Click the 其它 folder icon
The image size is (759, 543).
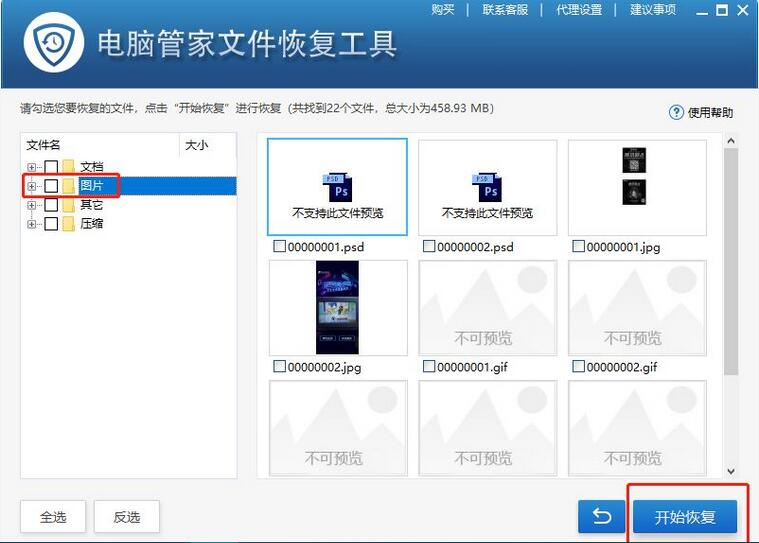click(x=69, y=205)
